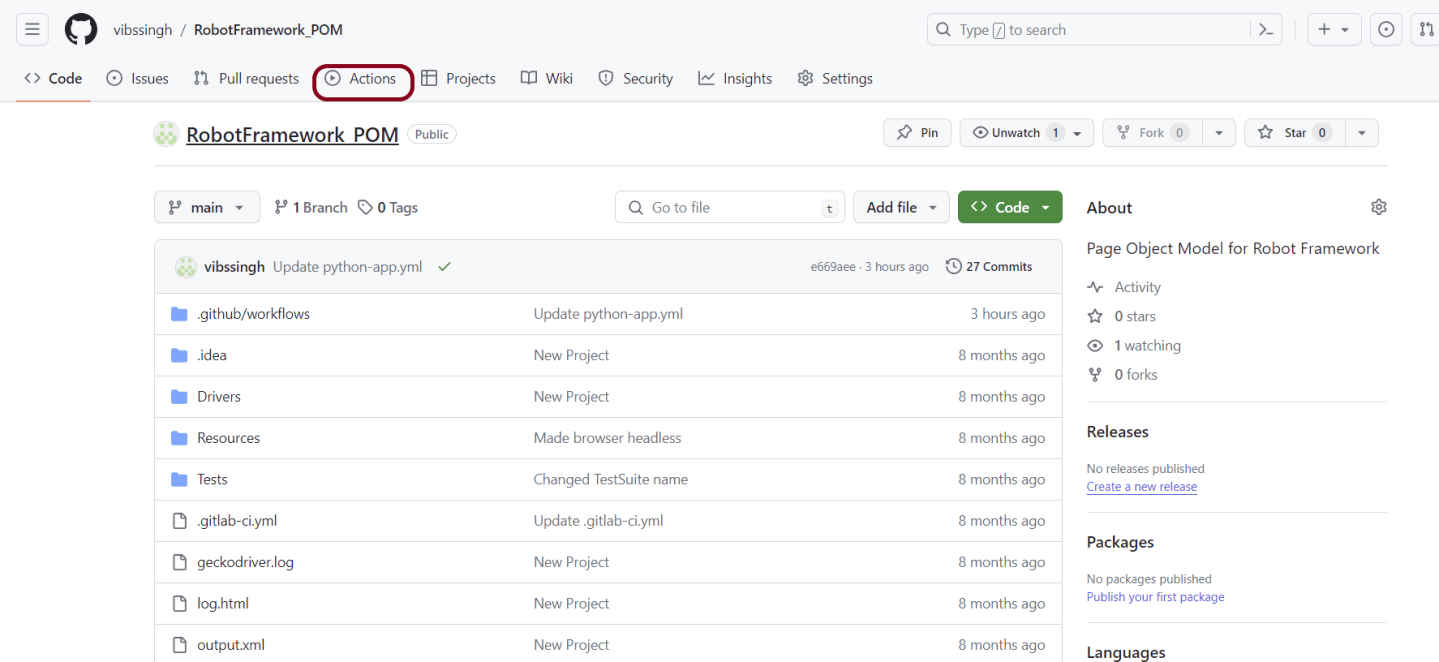Image resolution: width=1439 pixels, height=662 pixels.
Task: Click the RobotFramework_POM repository title
Action: 292,134
